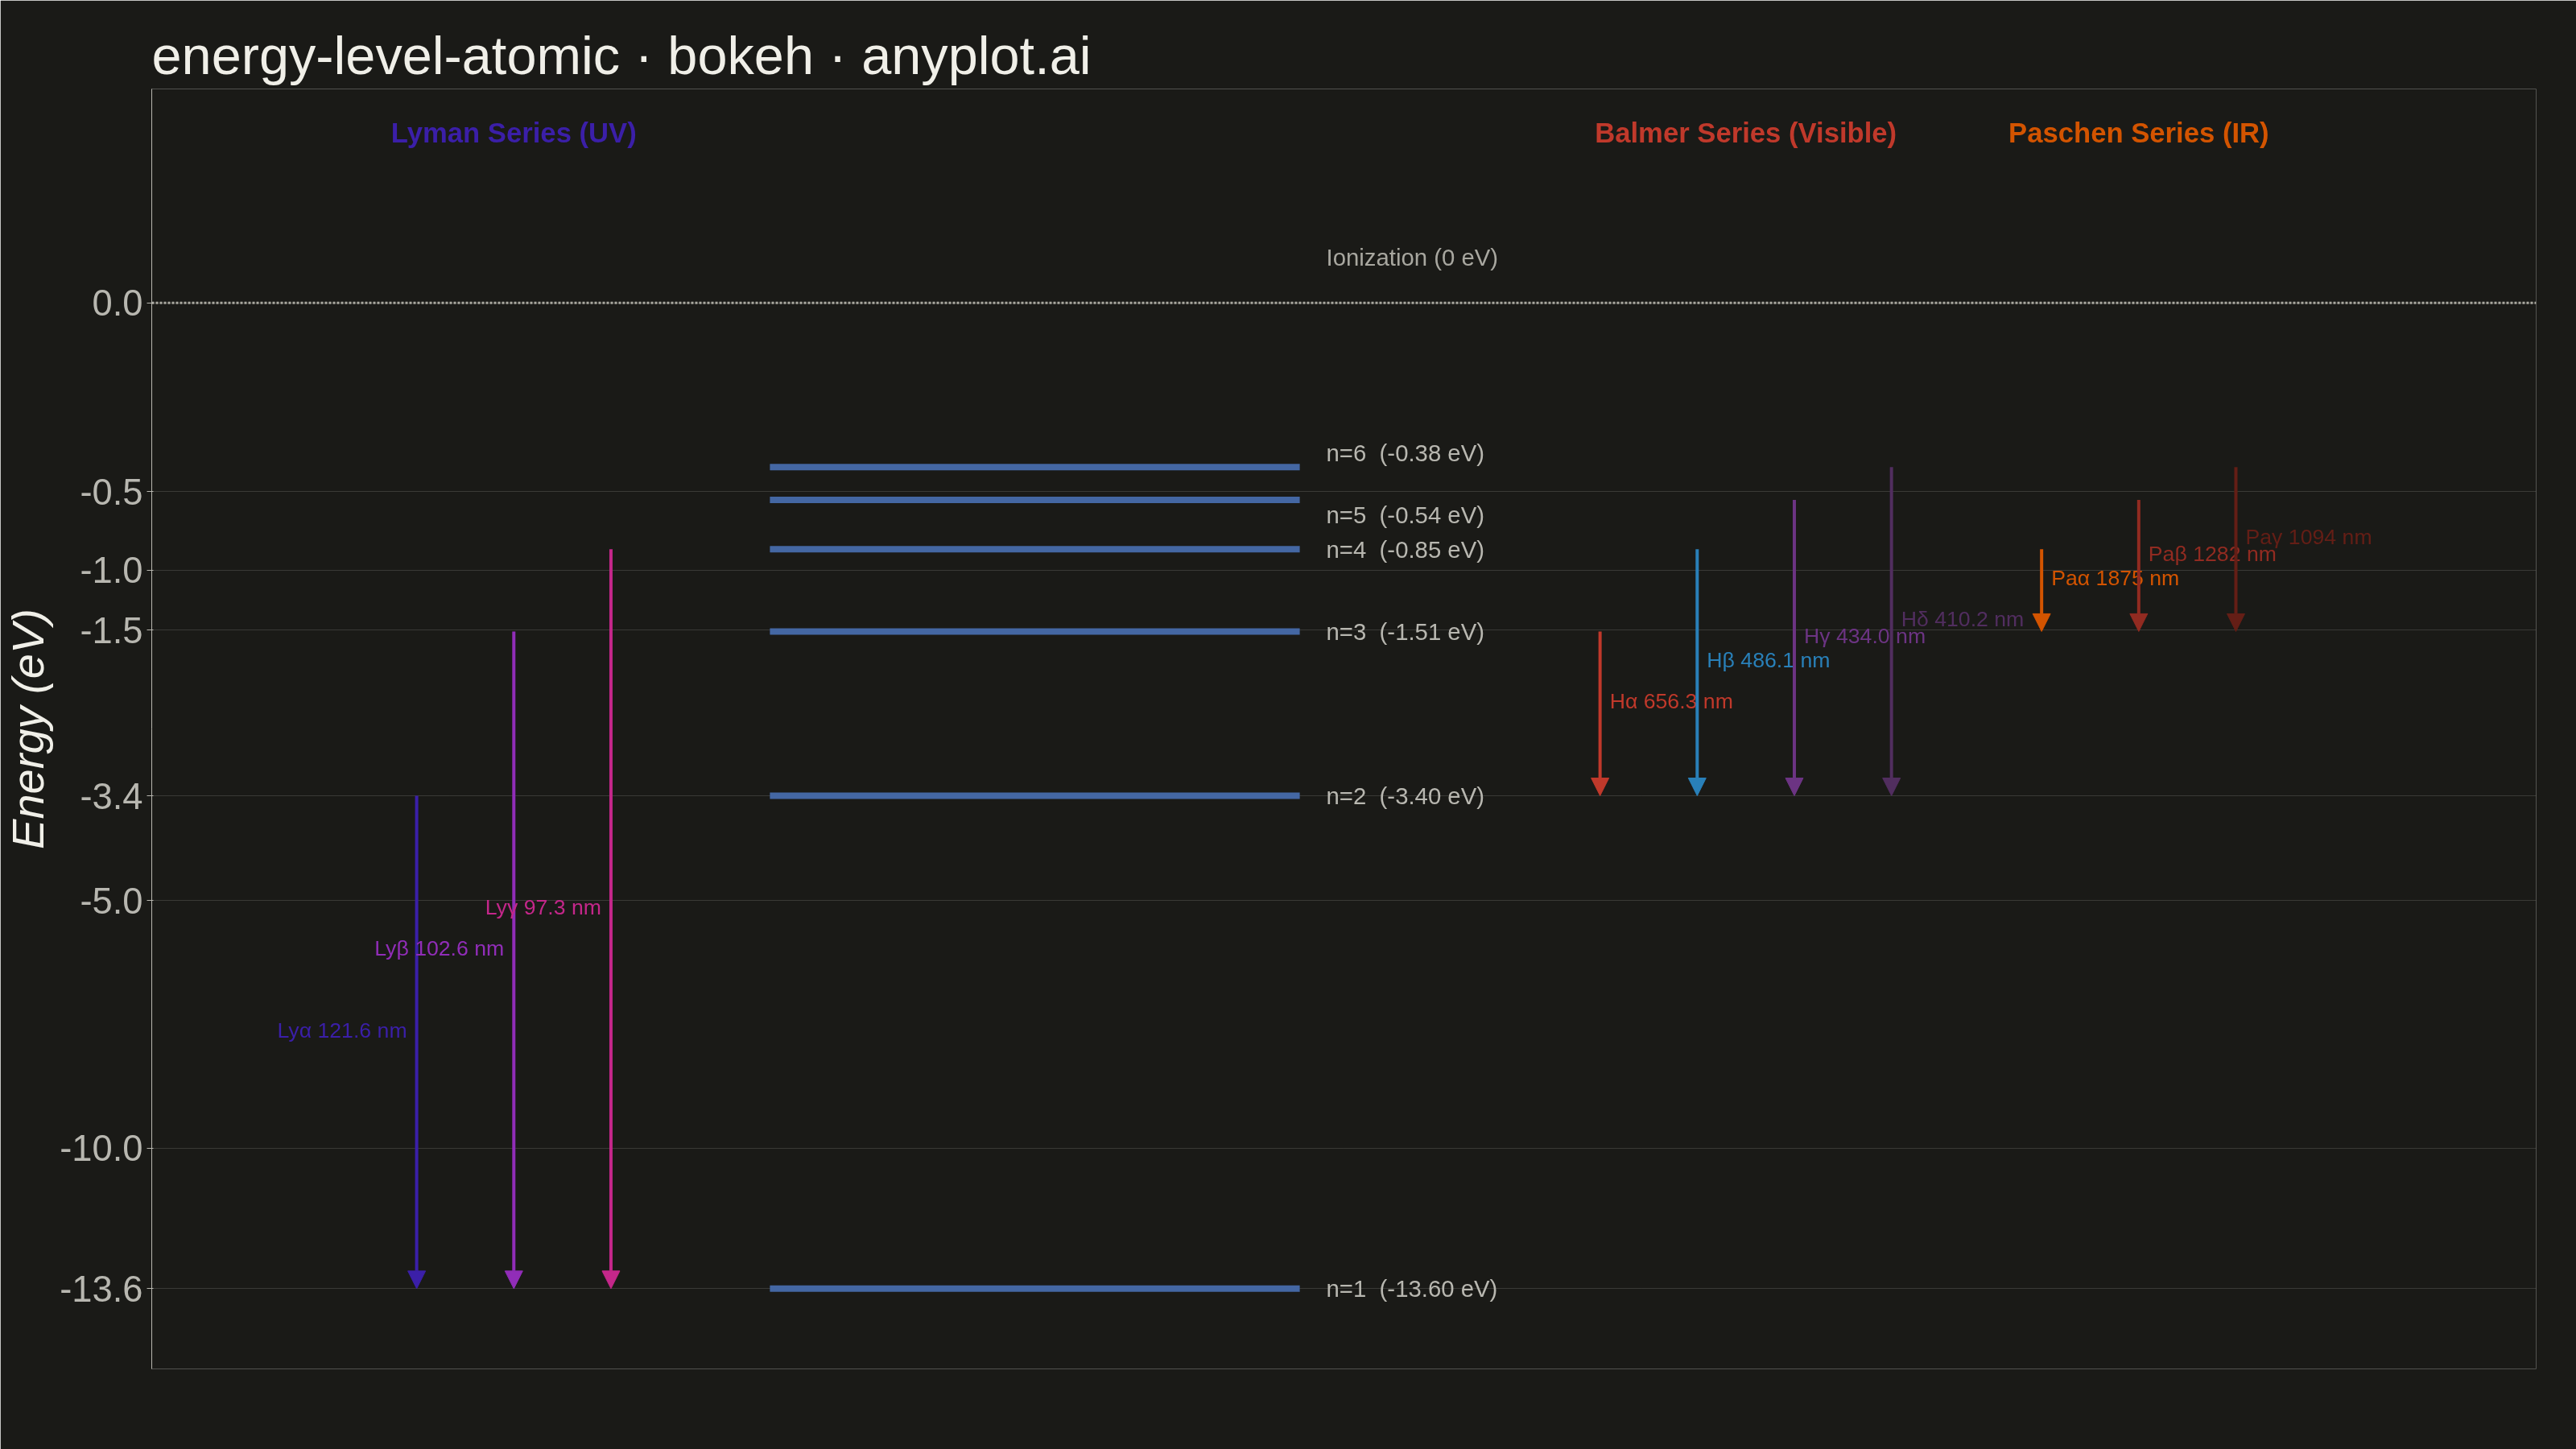Click the Balmer Series (Visible) heading

point(1745,133)
